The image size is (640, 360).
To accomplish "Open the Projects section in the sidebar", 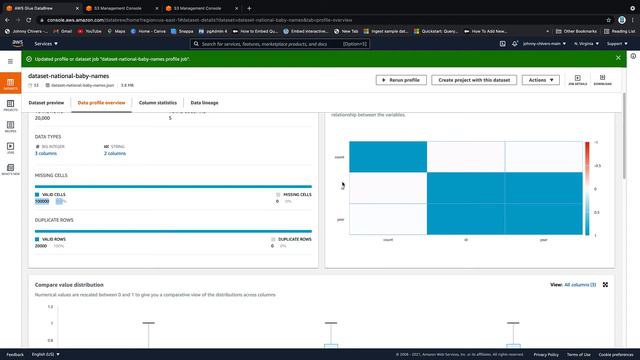I will pos(11,105).
